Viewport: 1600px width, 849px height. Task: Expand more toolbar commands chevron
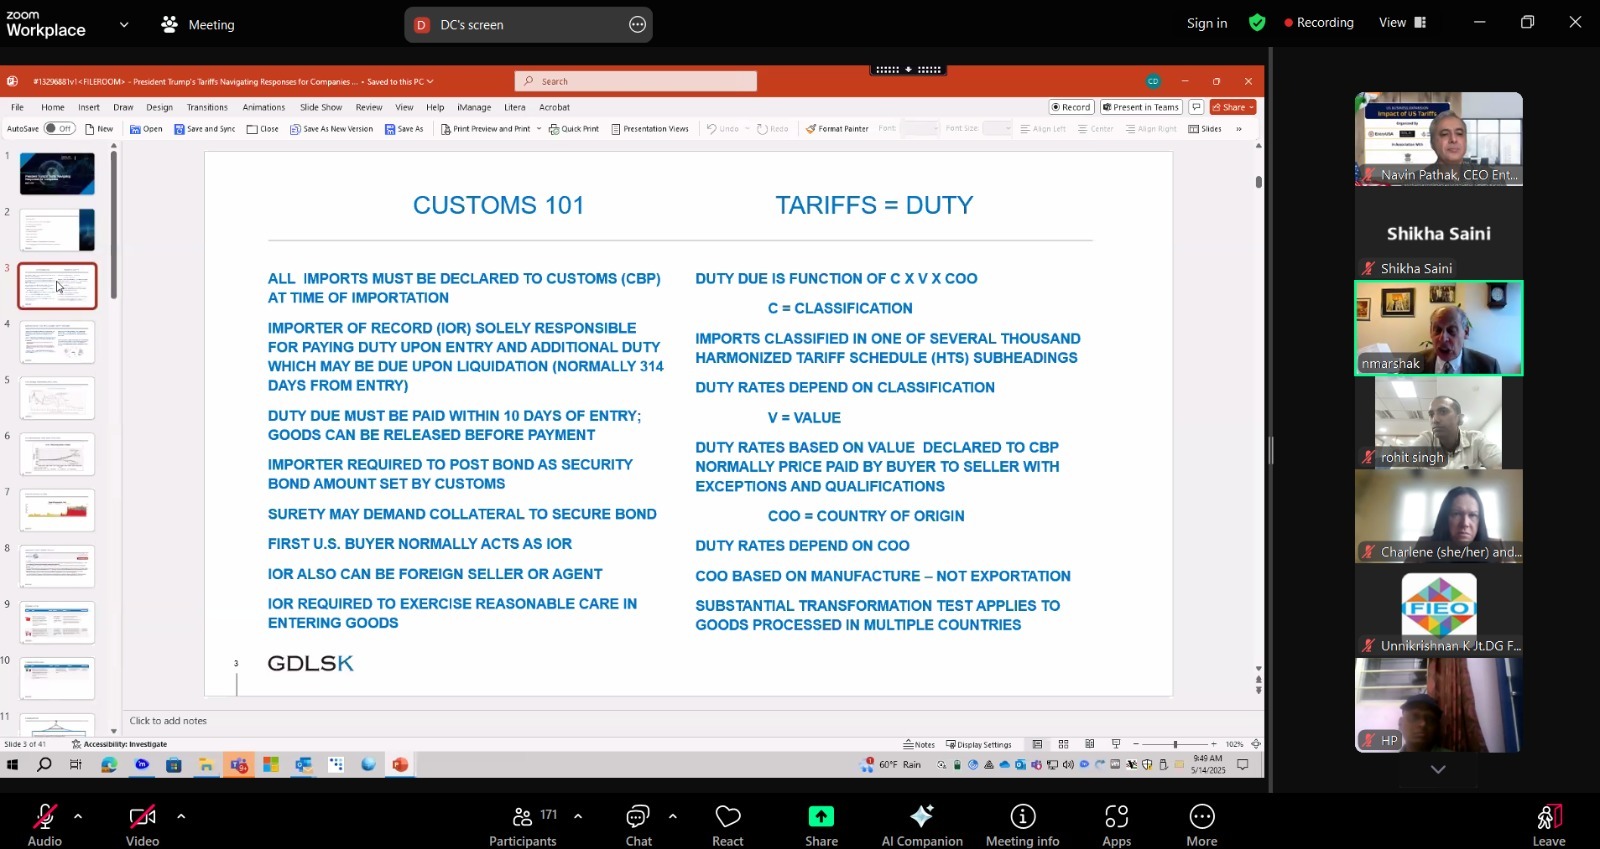coord(1239,129)
